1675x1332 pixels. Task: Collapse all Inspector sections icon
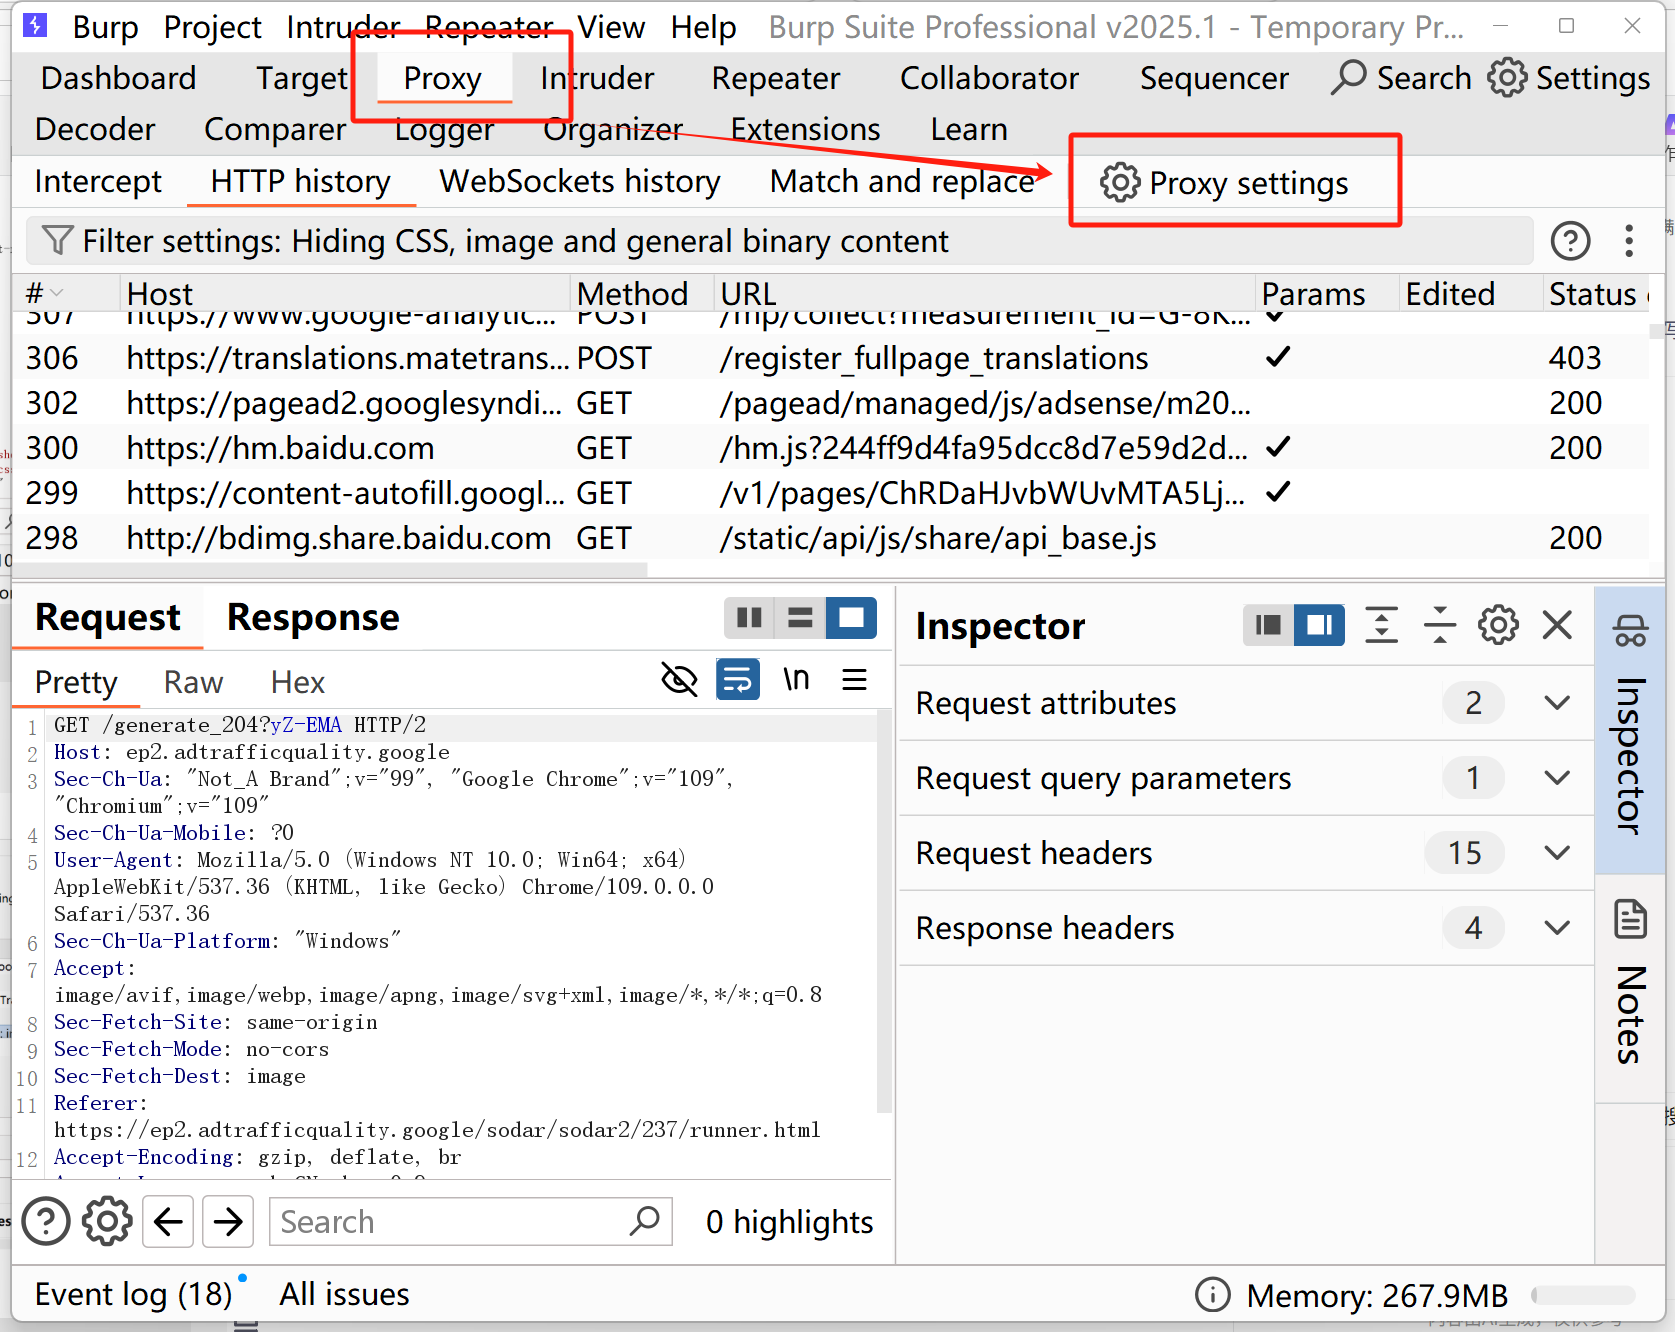point(1440,625)
